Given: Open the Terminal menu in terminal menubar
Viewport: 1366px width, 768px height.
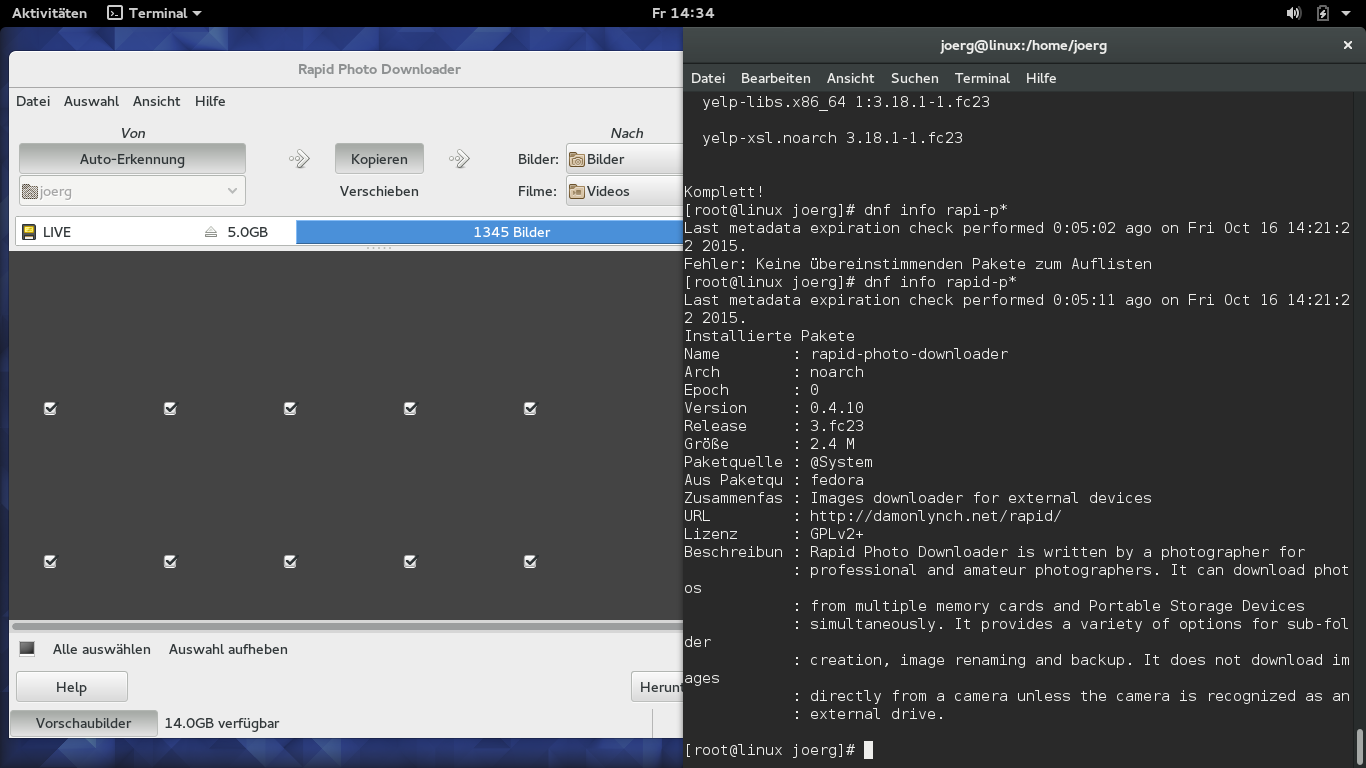Looking at the screenshot, I should coord(983,78).
